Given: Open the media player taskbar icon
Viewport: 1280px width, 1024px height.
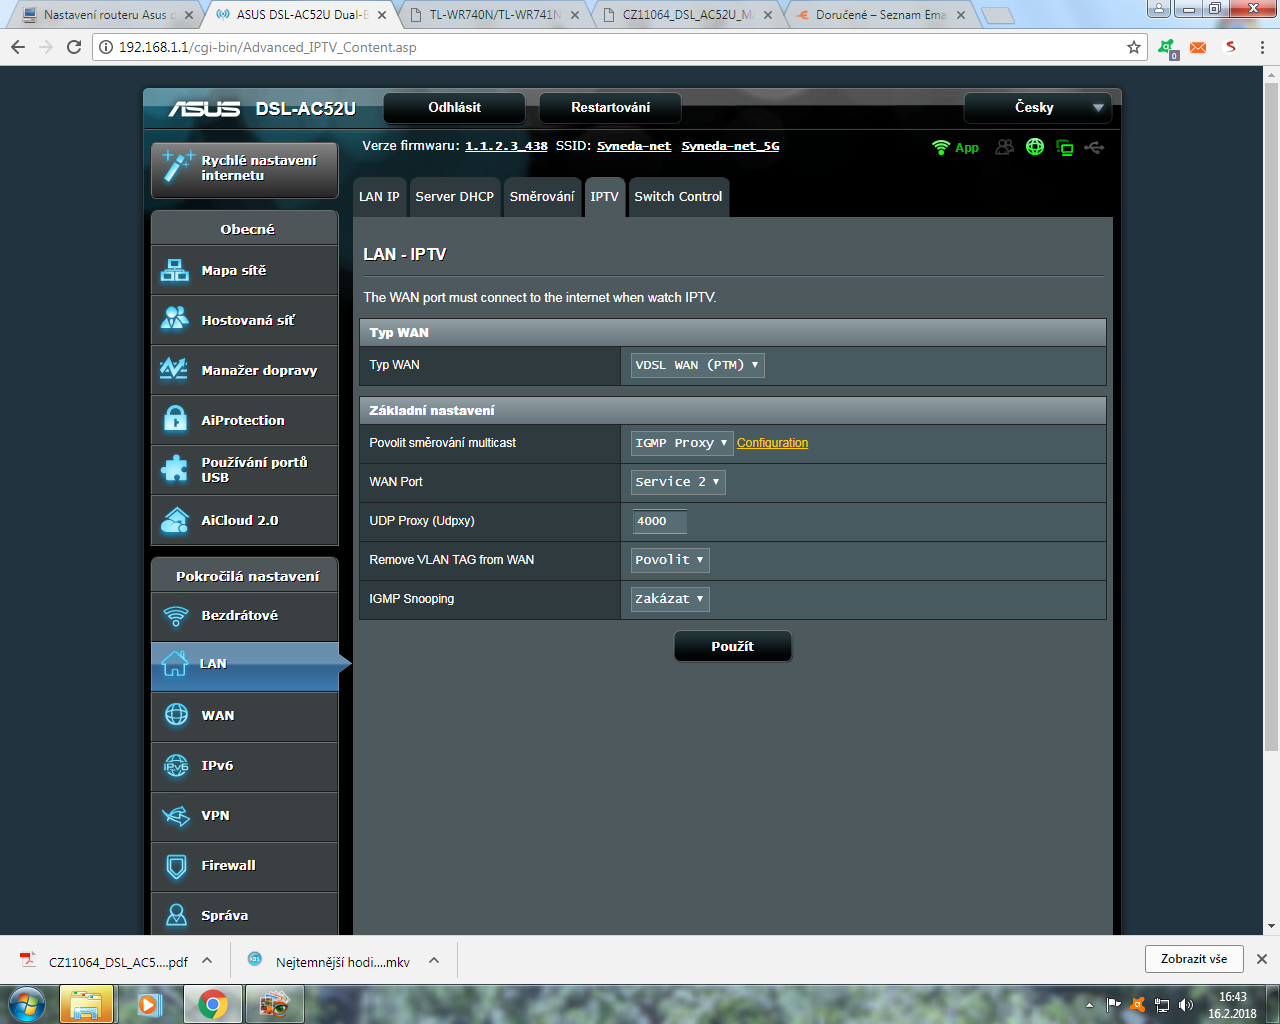Looking at the screenshot, I should pos(149,1004).
